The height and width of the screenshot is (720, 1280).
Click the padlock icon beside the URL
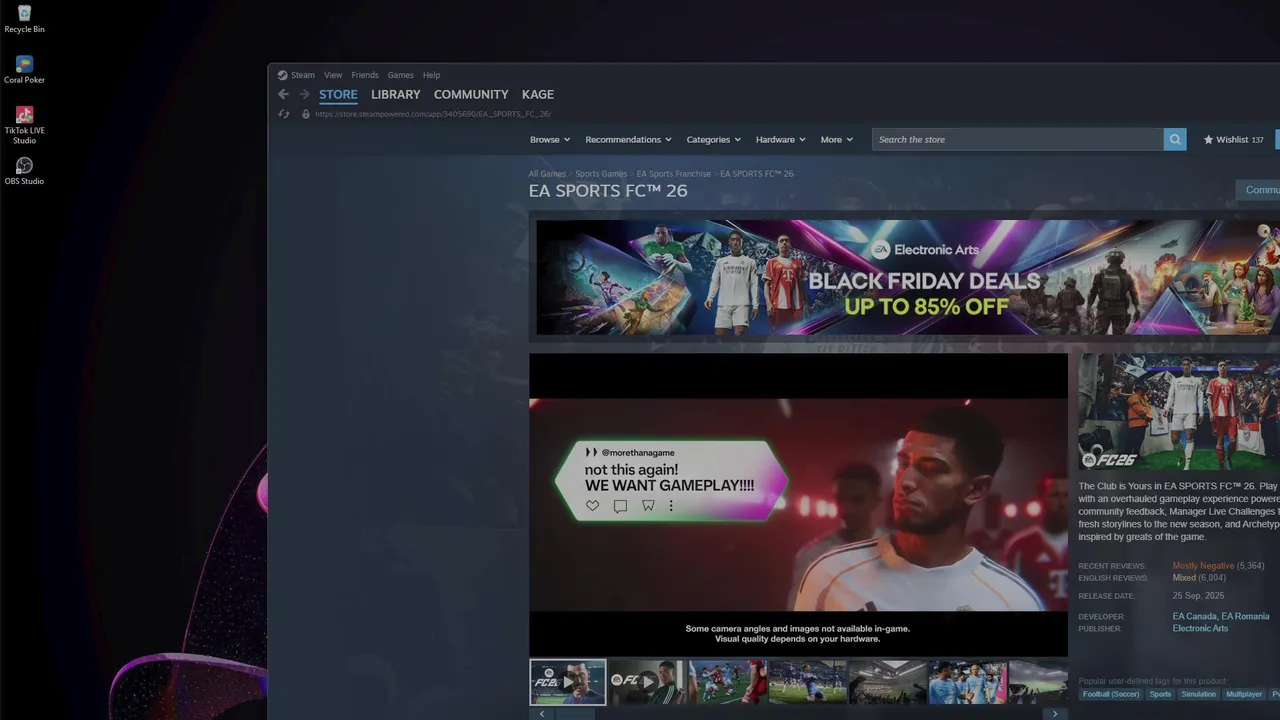[306, 114]
